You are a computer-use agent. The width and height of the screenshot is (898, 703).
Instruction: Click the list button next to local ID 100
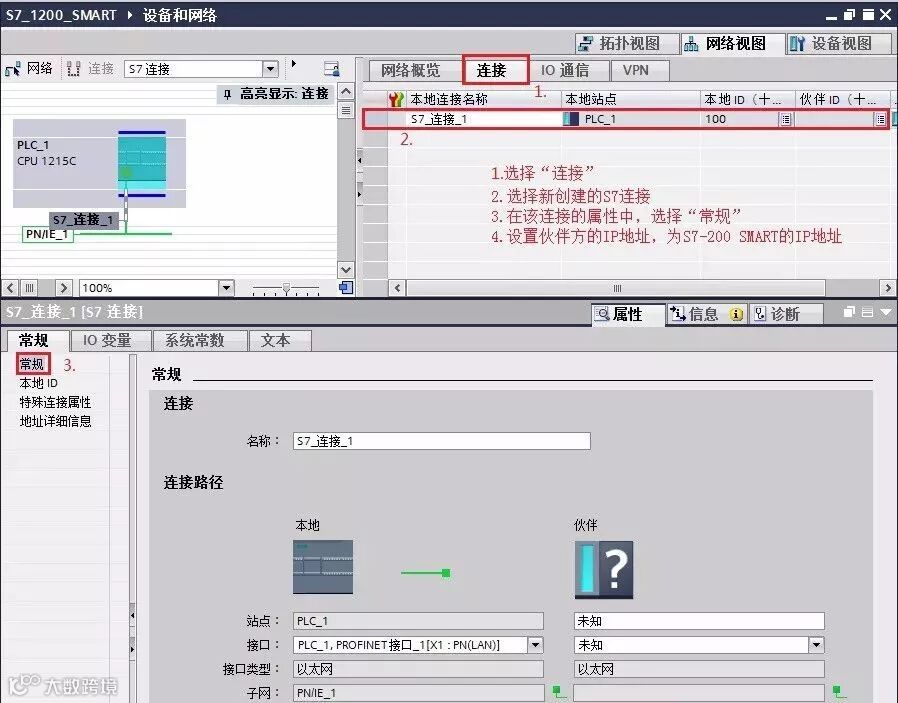pos(786,119)
